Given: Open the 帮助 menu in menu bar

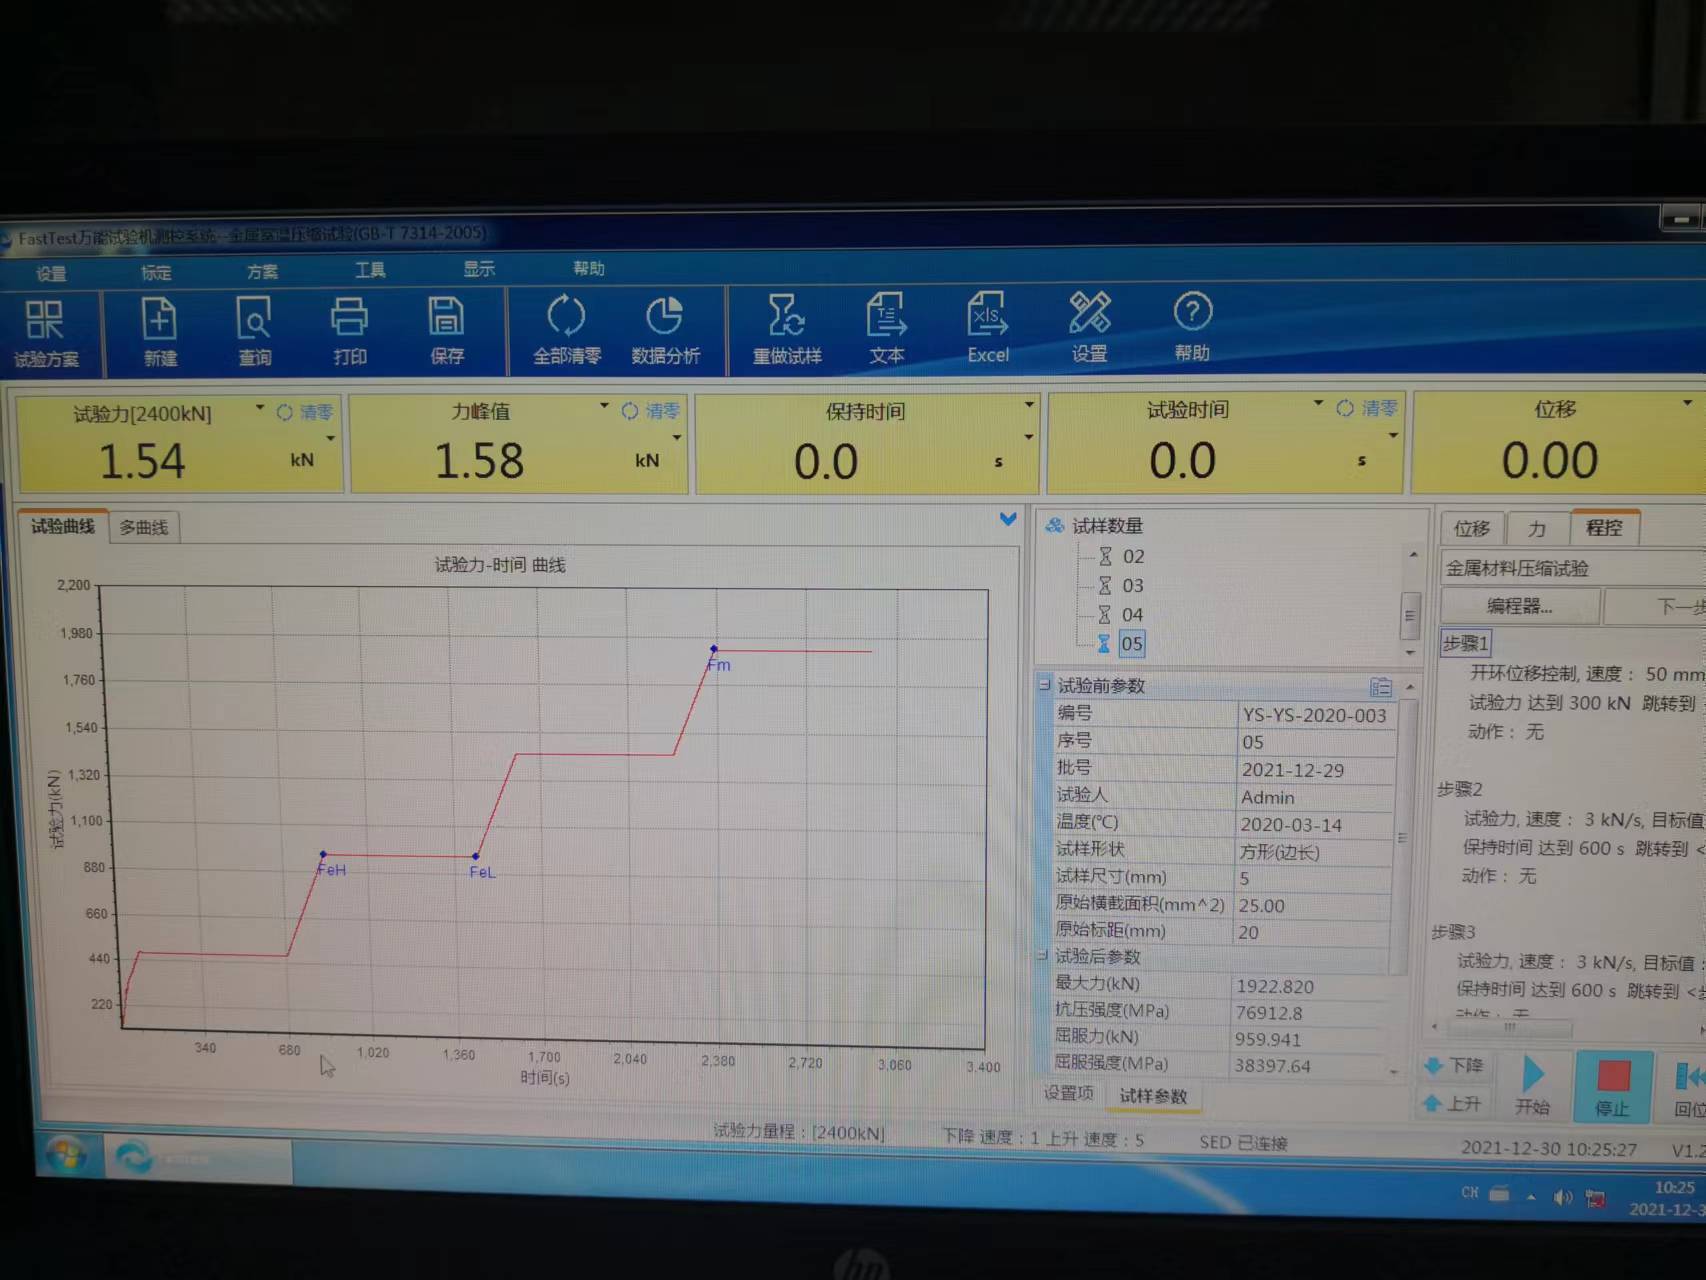Looking at the screenshot, I should pos(589,268).
